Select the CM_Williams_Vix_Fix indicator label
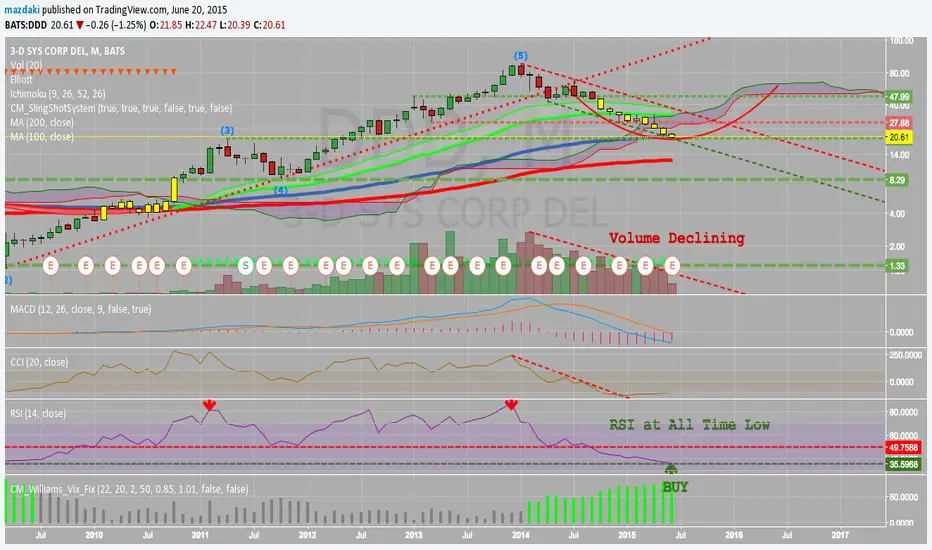 pos(129,489)
